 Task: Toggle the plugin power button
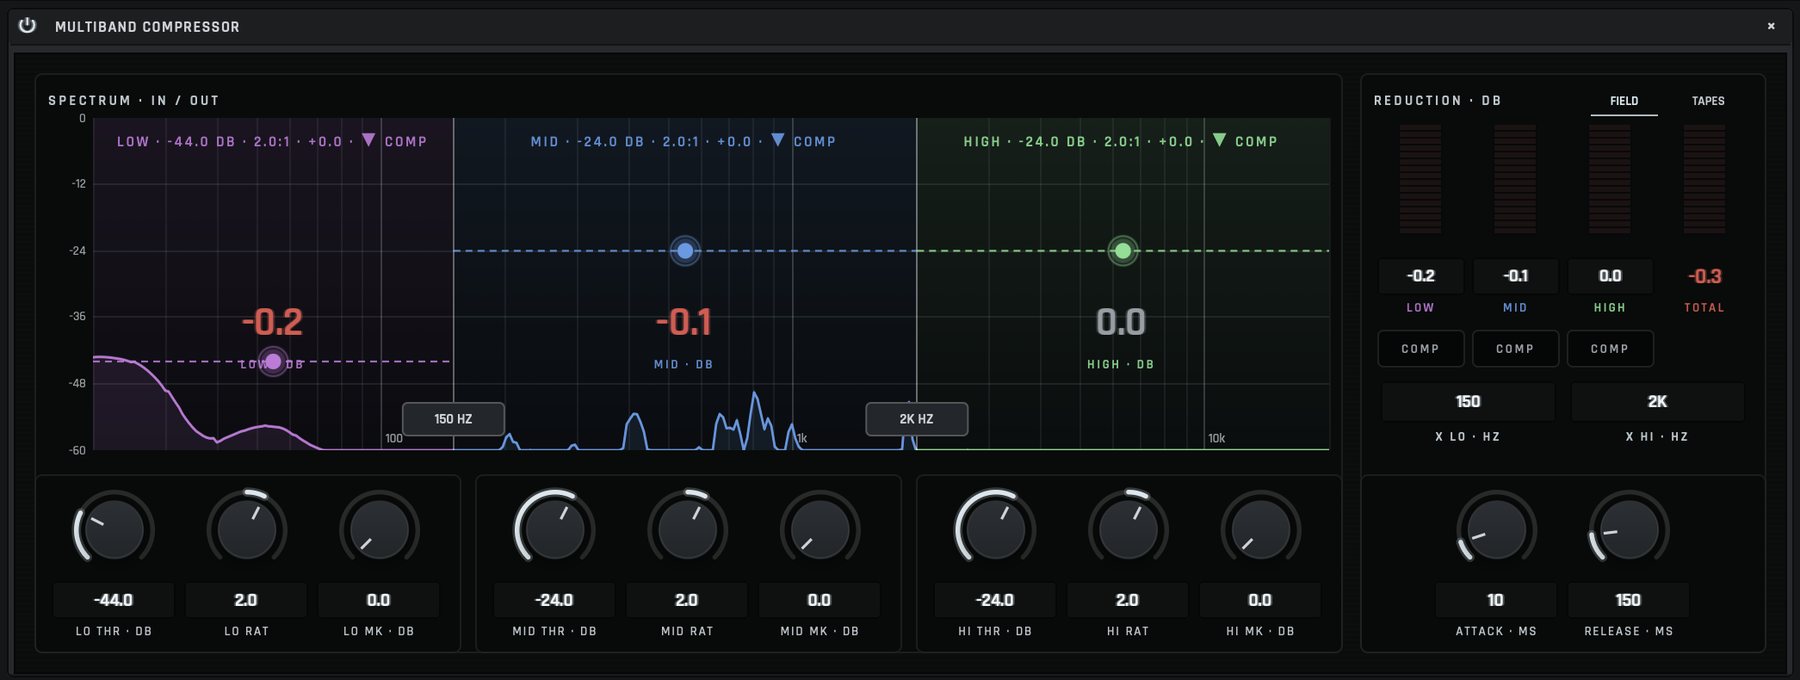27,26
